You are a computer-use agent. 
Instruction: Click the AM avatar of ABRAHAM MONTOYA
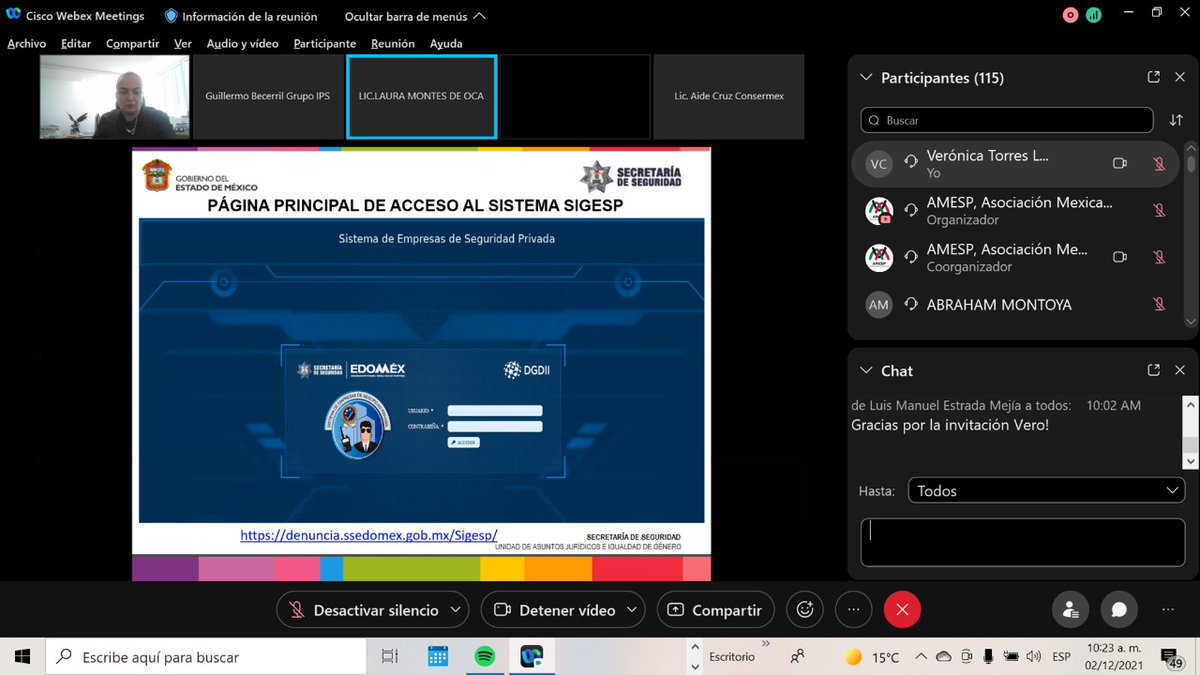(x=878, y=305)
